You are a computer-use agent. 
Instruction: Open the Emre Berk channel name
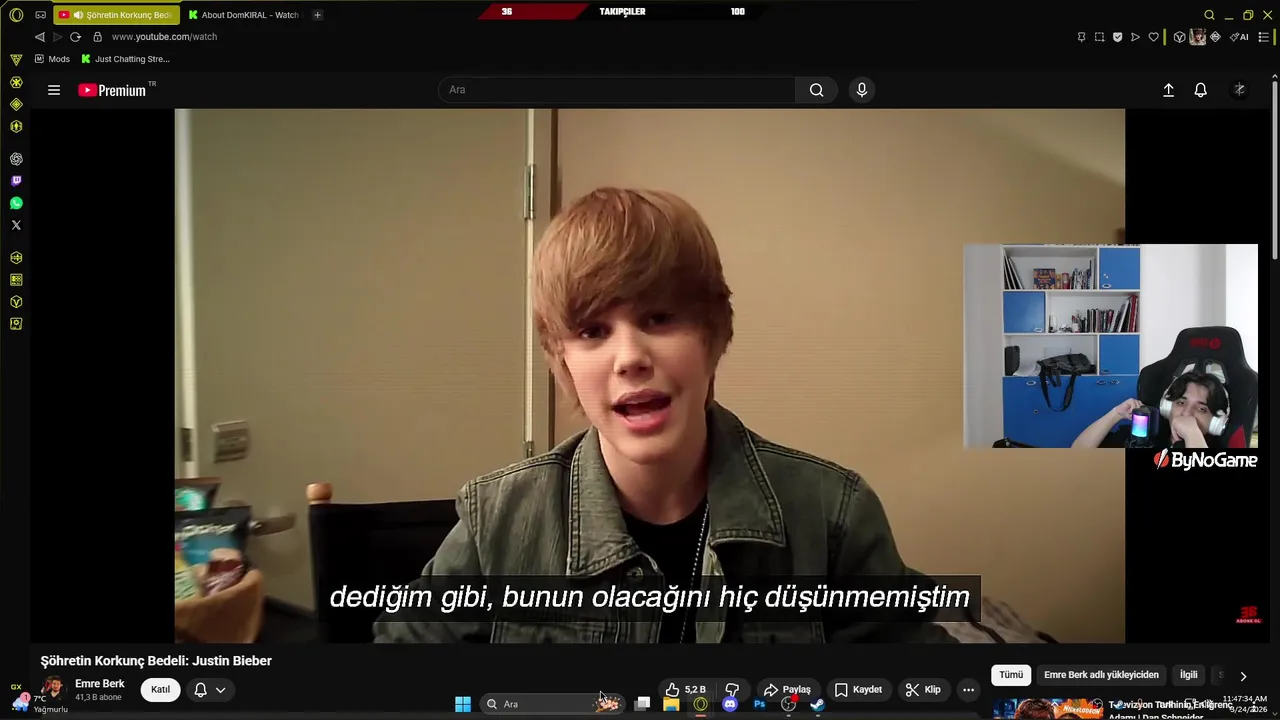(x=100, y=684)
